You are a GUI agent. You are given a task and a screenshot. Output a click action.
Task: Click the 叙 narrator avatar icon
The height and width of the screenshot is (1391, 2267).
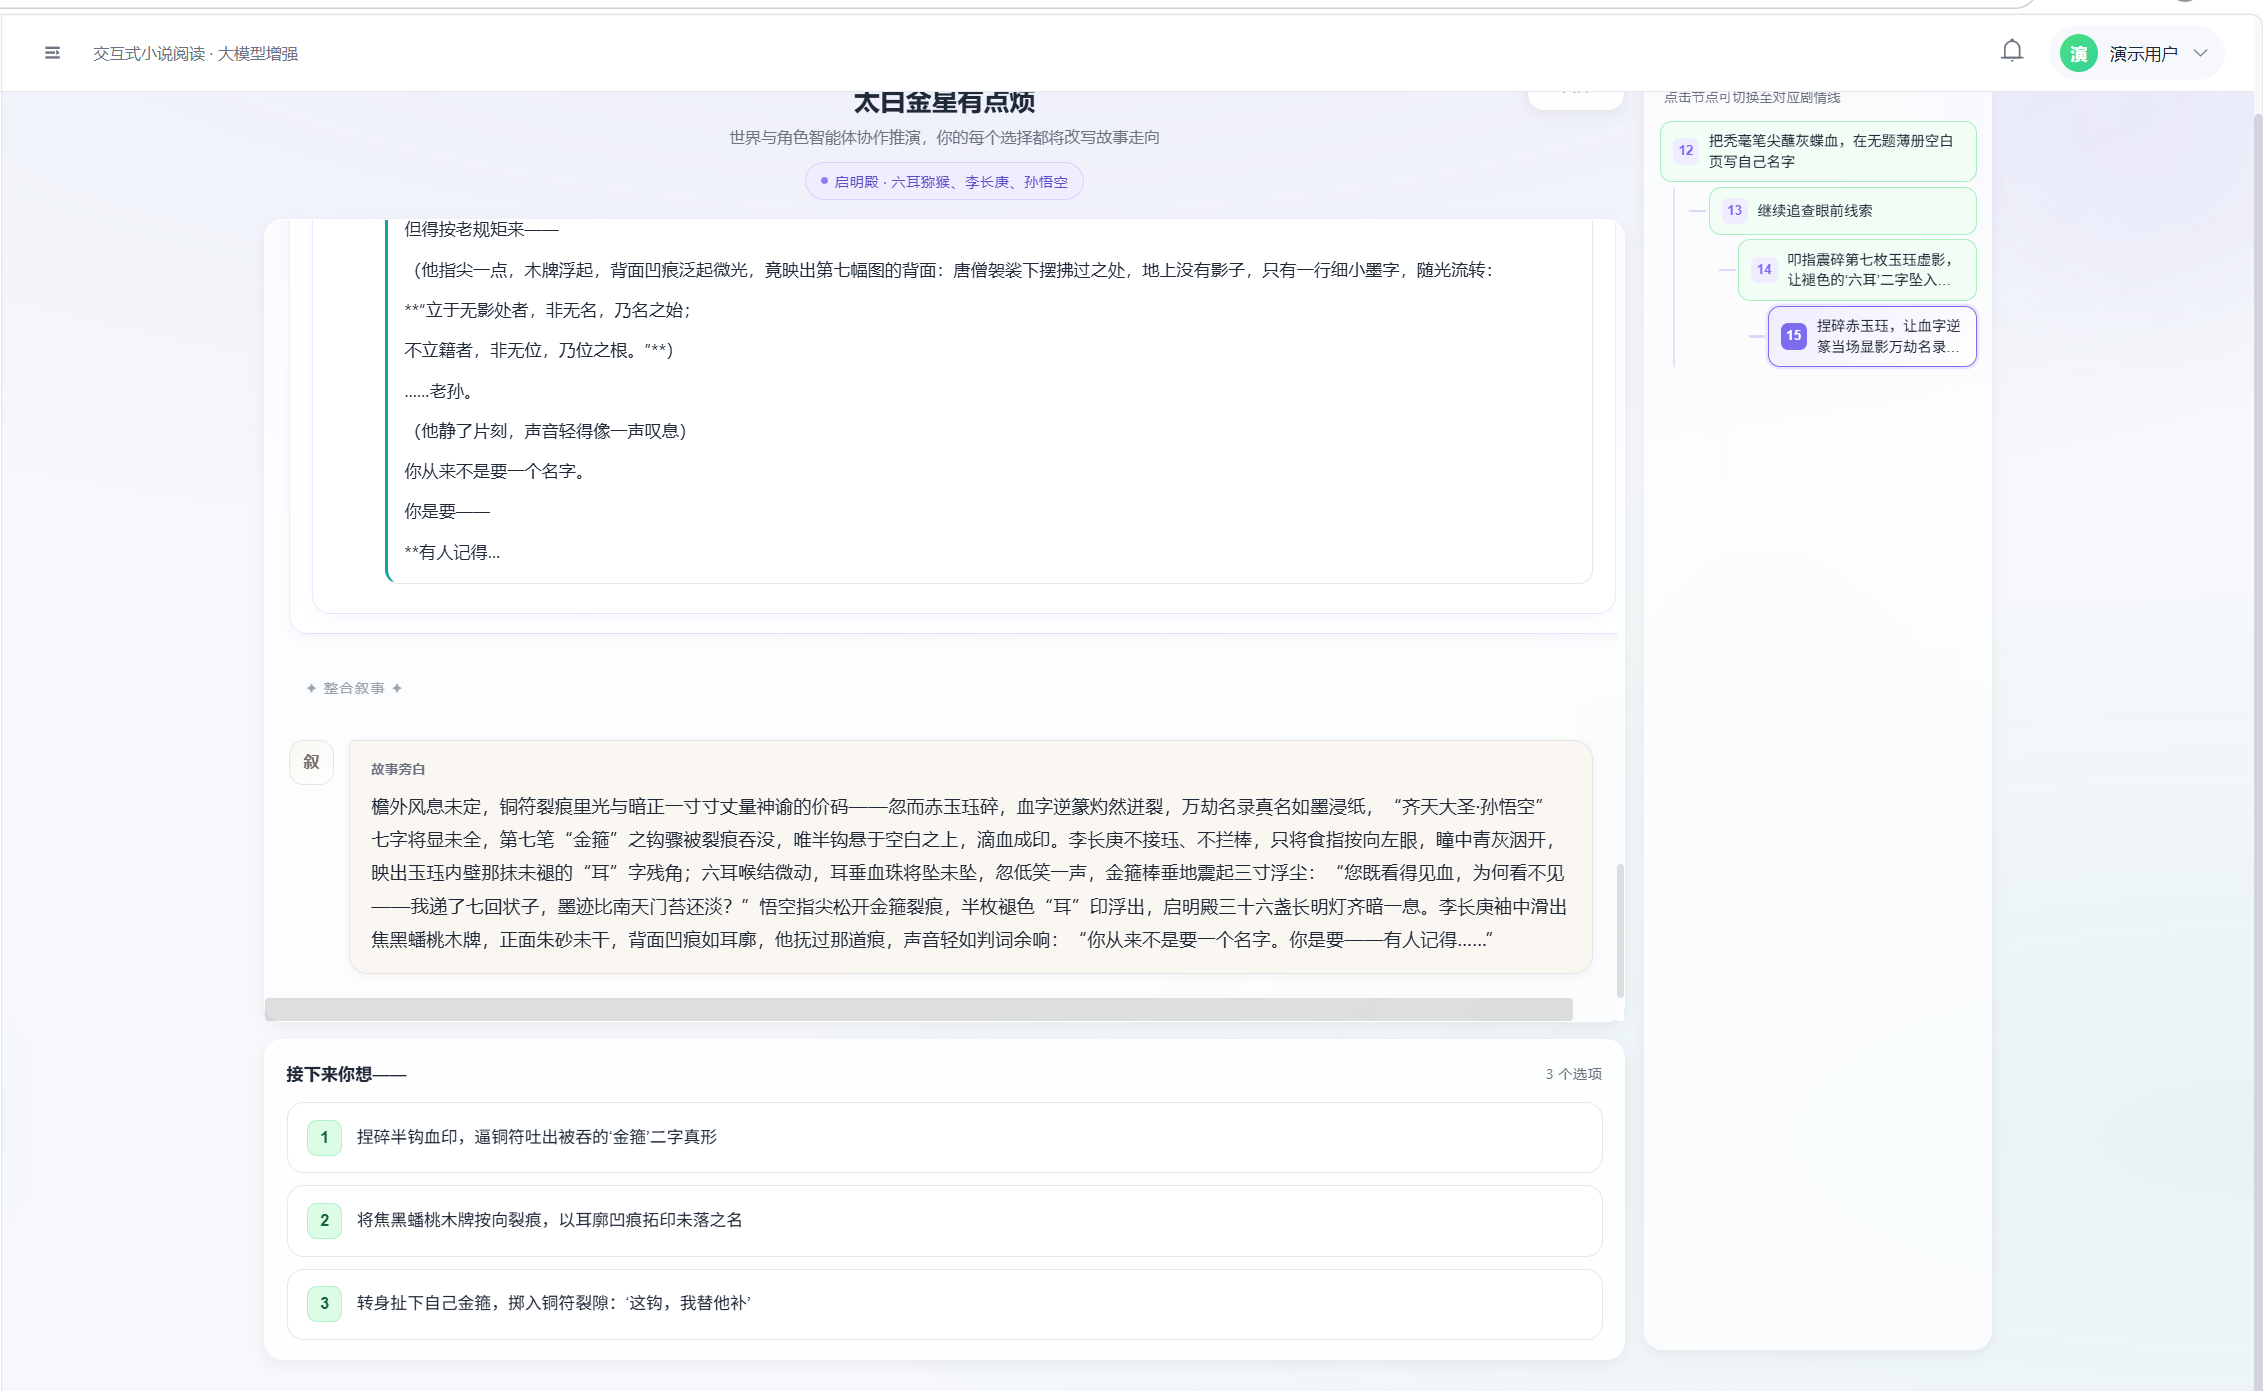point(311,762)
